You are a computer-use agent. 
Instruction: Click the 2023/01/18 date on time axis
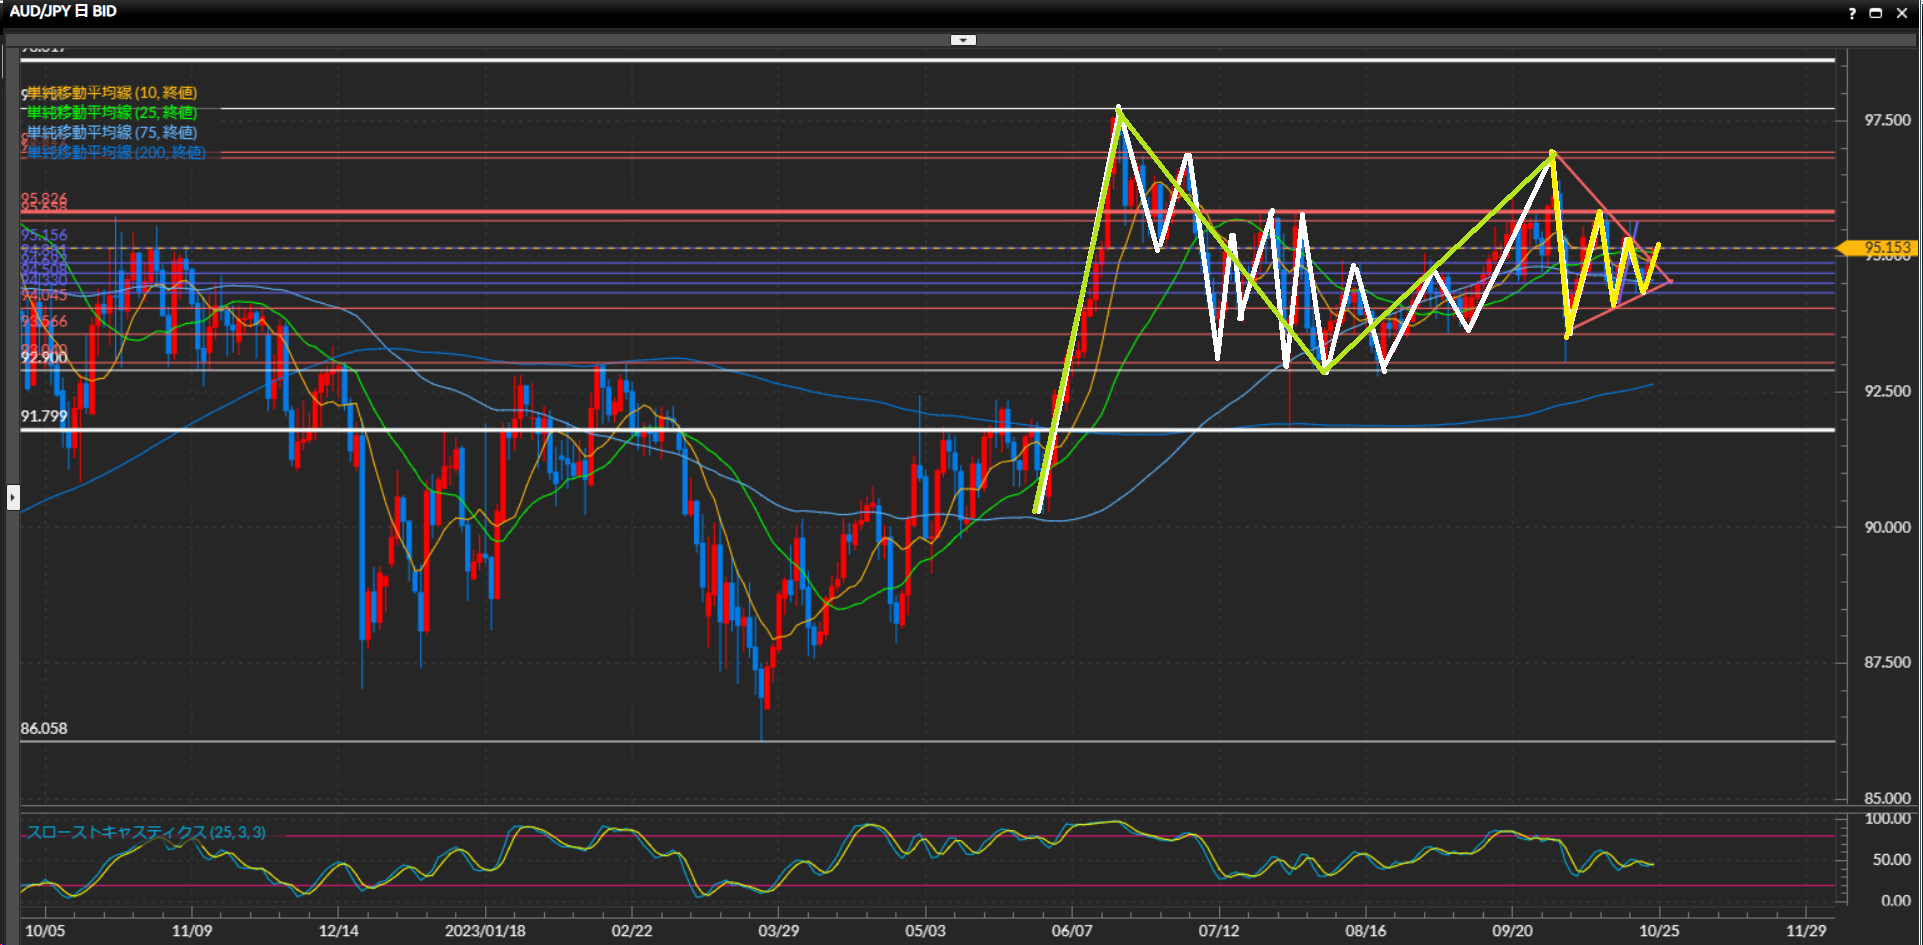pyautogui.click(x=485, y=931)
